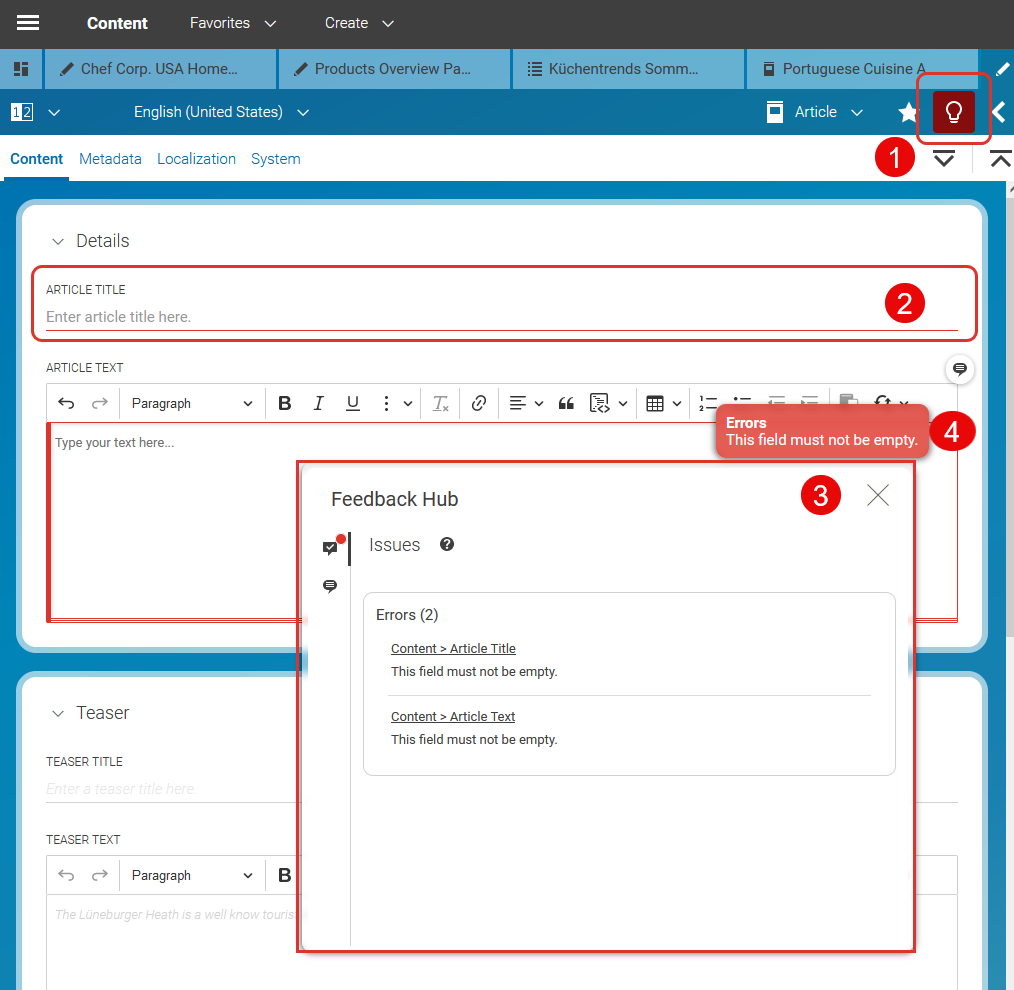Toggle bold formatting
Image resolution: width=1014 pixels, height=990 pixels.
click(x=284, y=403)
